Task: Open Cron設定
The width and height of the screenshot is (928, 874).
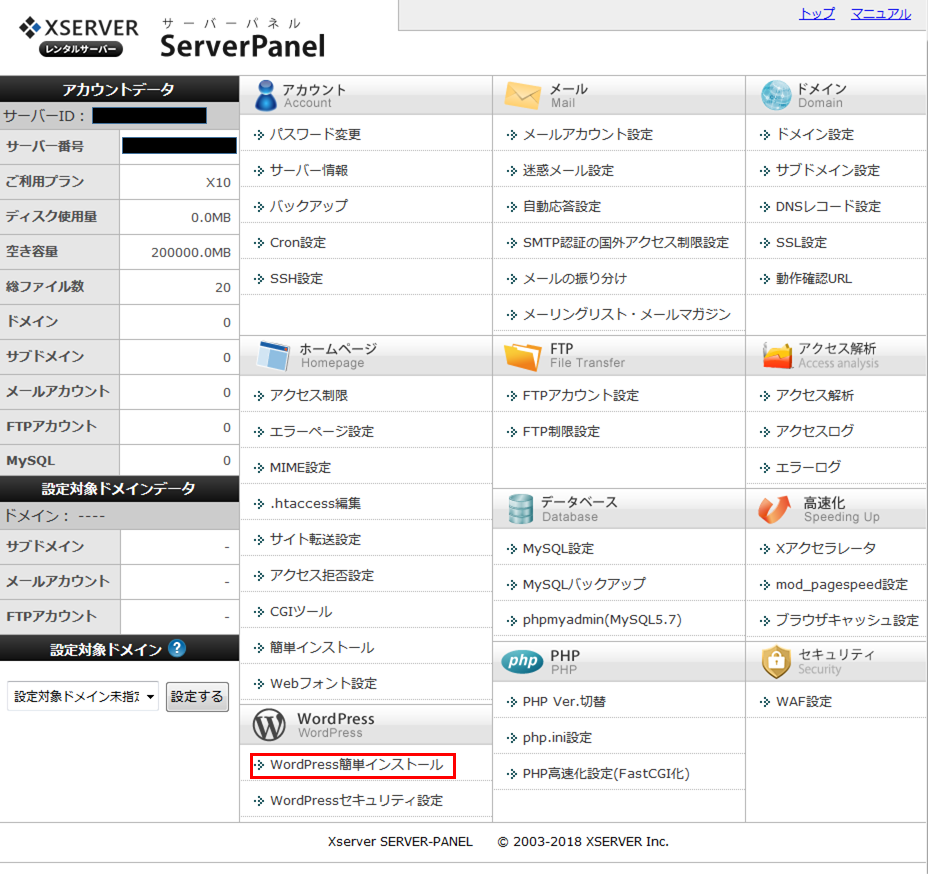Action: click(x=298, y=242)
